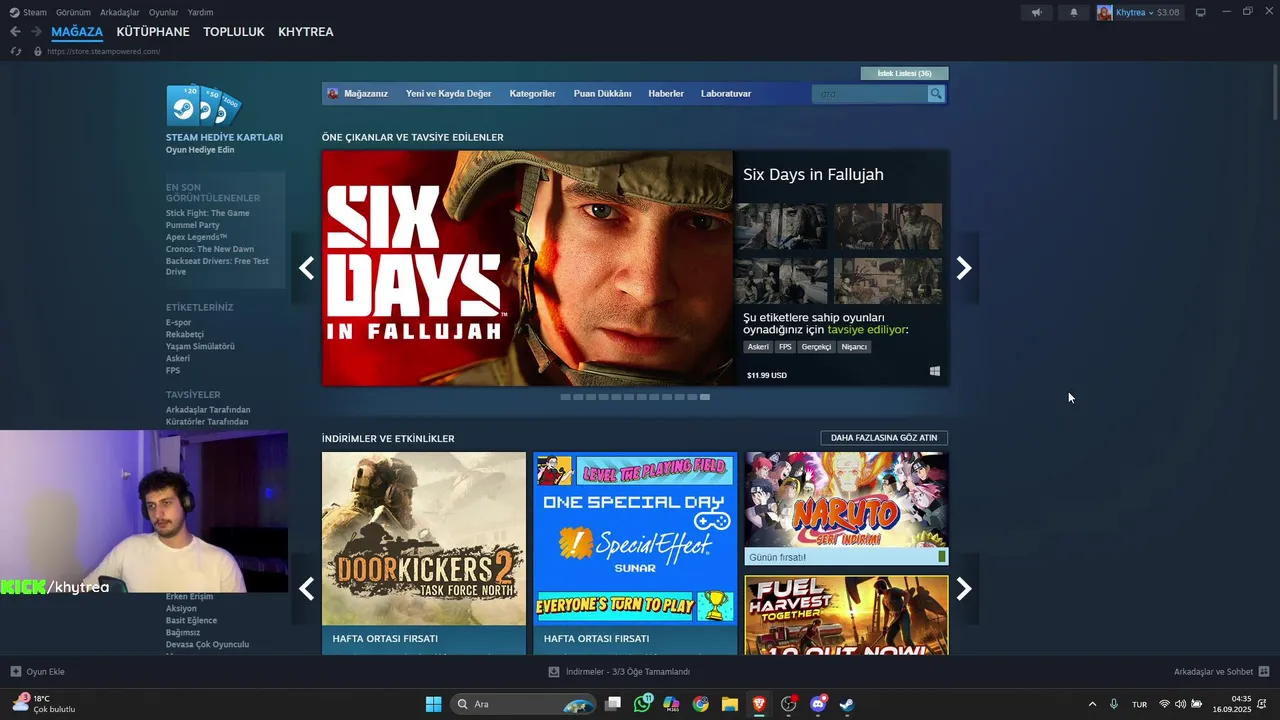Open the Windows Start menu
This screenshot has height=720, width=1280.
(433, 704)
